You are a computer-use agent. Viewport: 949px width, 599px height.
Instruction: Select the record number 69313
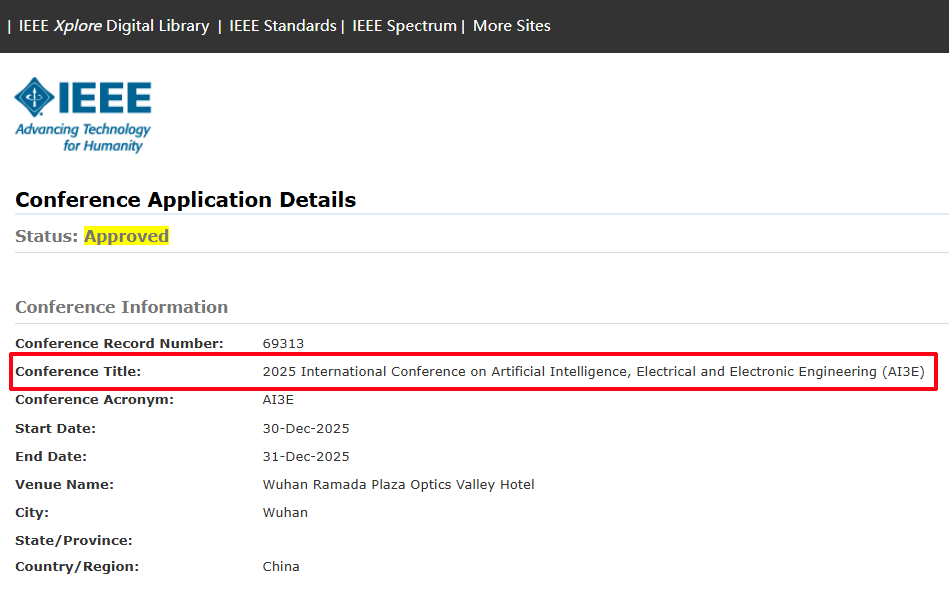click(283, 343)
